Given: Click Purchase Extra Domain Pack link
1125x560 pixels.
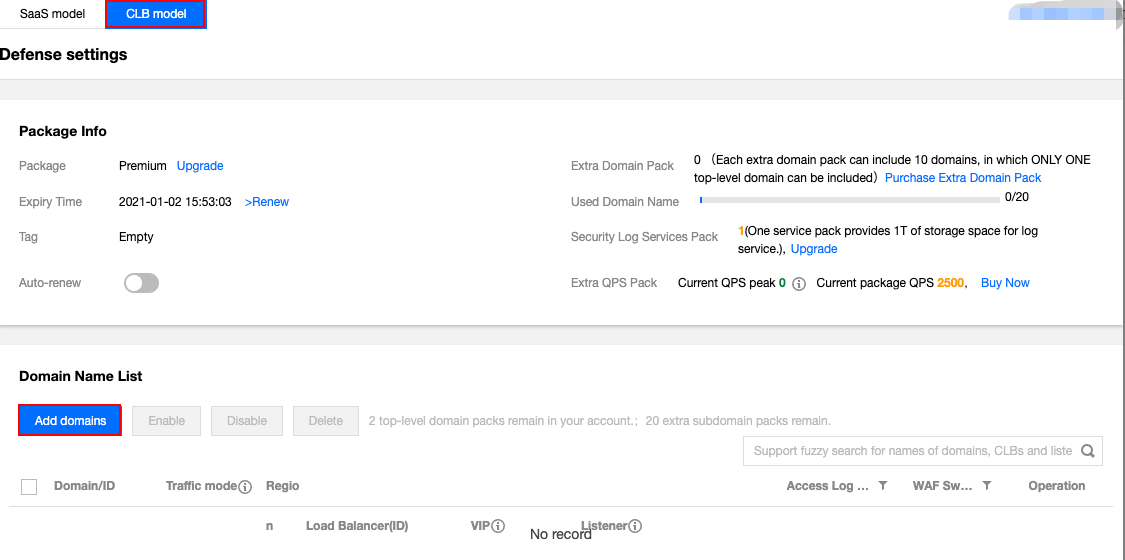Looking at the screenshot, I should [963, 178].
